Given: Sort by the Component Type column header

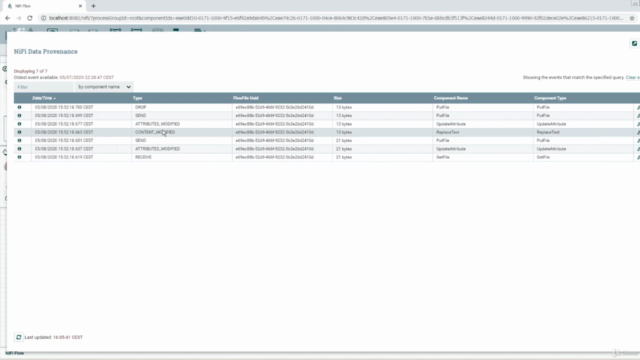Looking at the screenshot, I should (x=550, y=98).
